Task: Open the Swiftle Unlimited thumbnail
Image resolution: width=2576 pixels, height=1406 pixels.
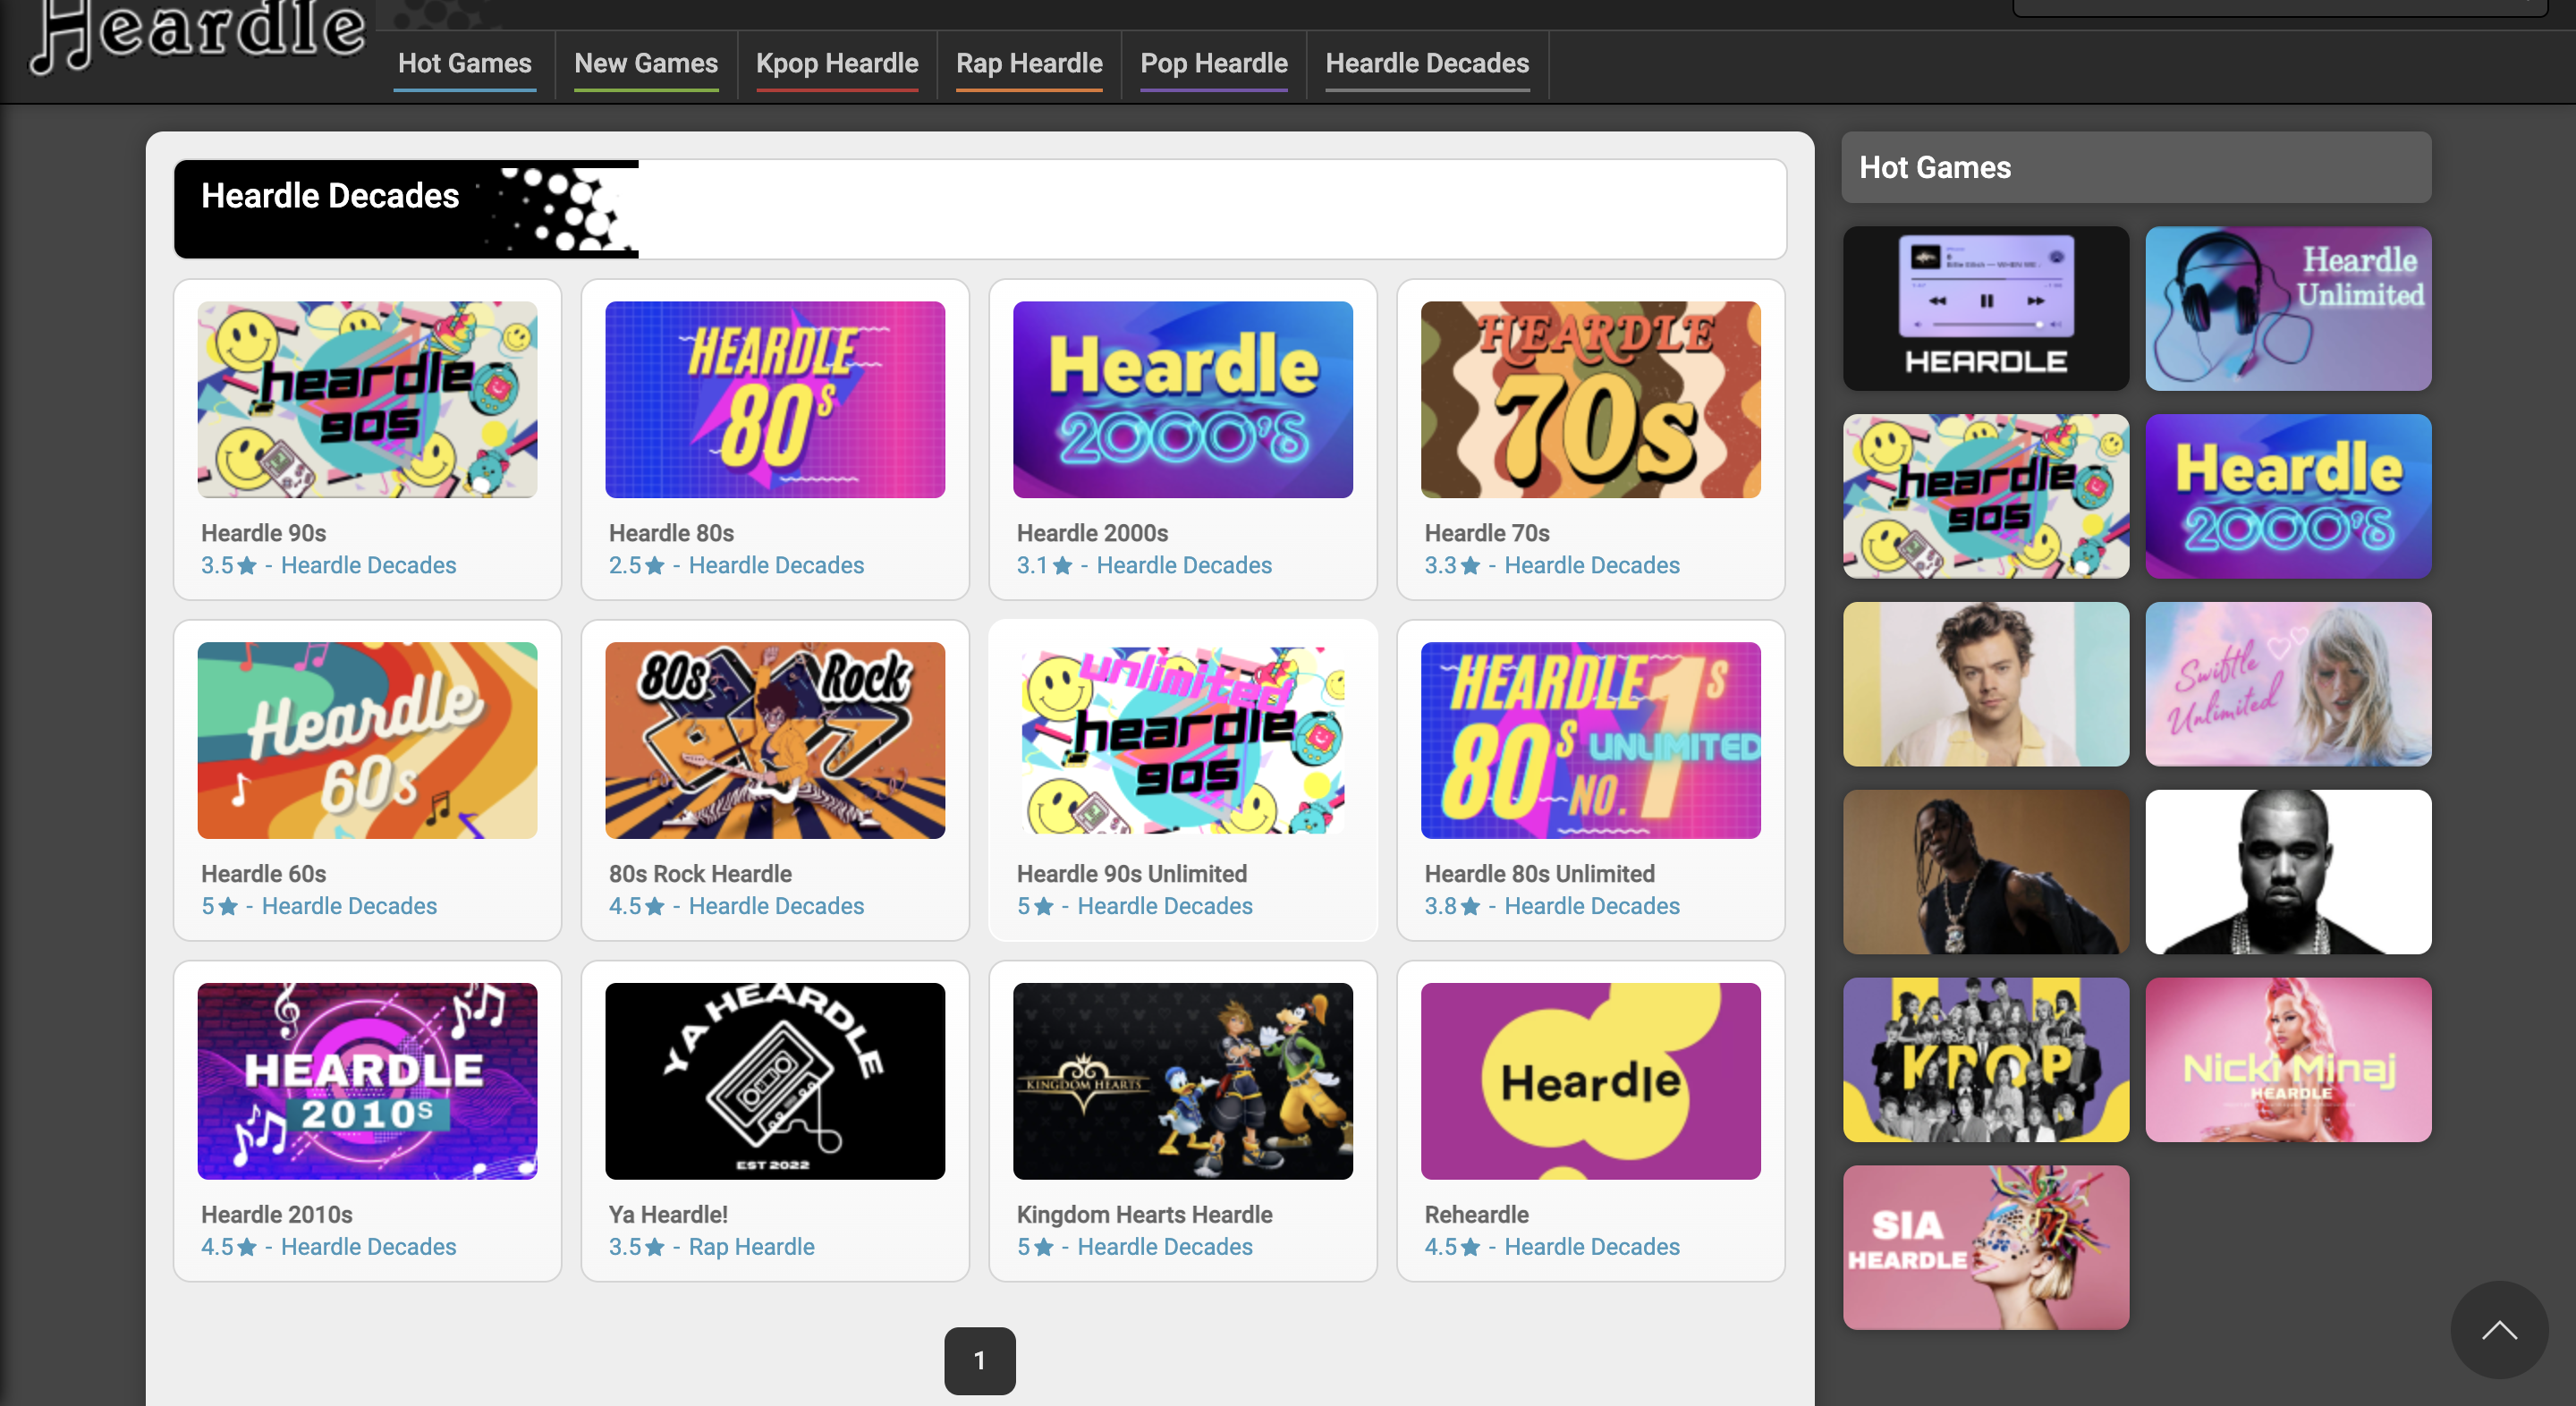Action: click(x=2288, y=685)
